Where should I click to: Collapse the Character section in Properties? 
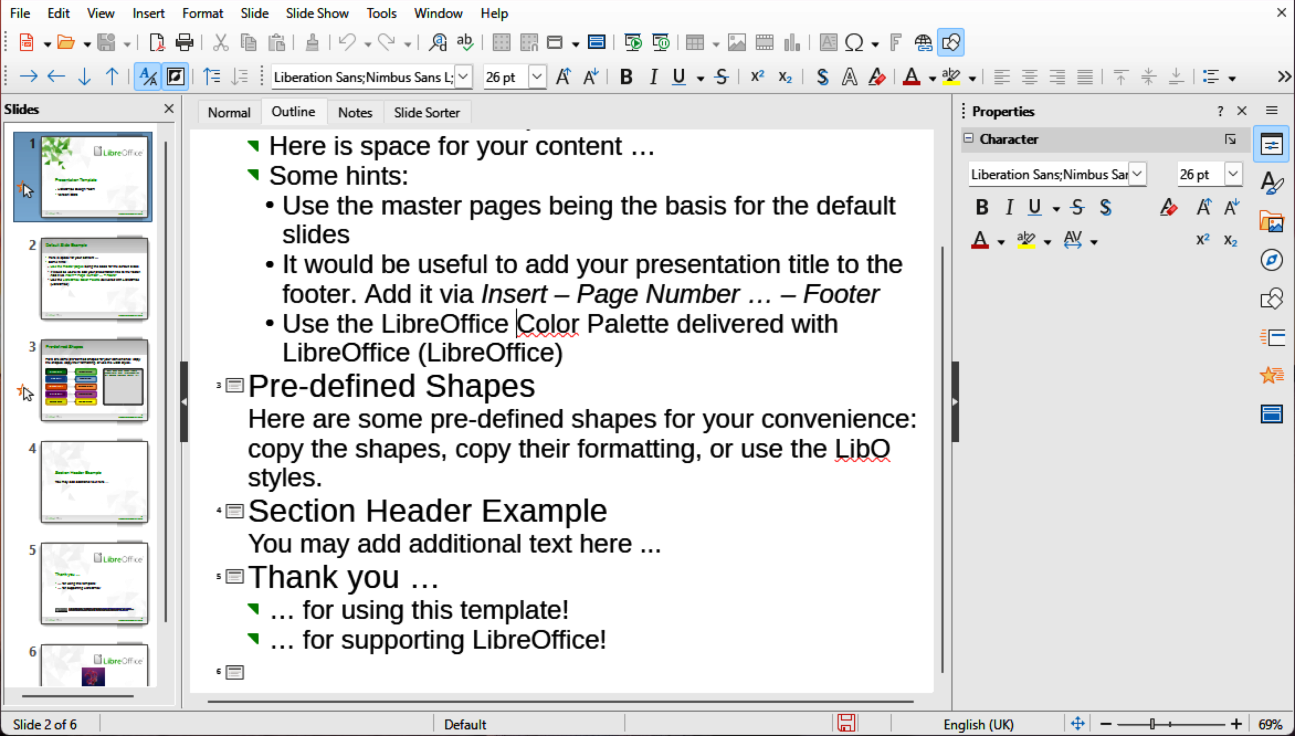(x=968, y=139)
